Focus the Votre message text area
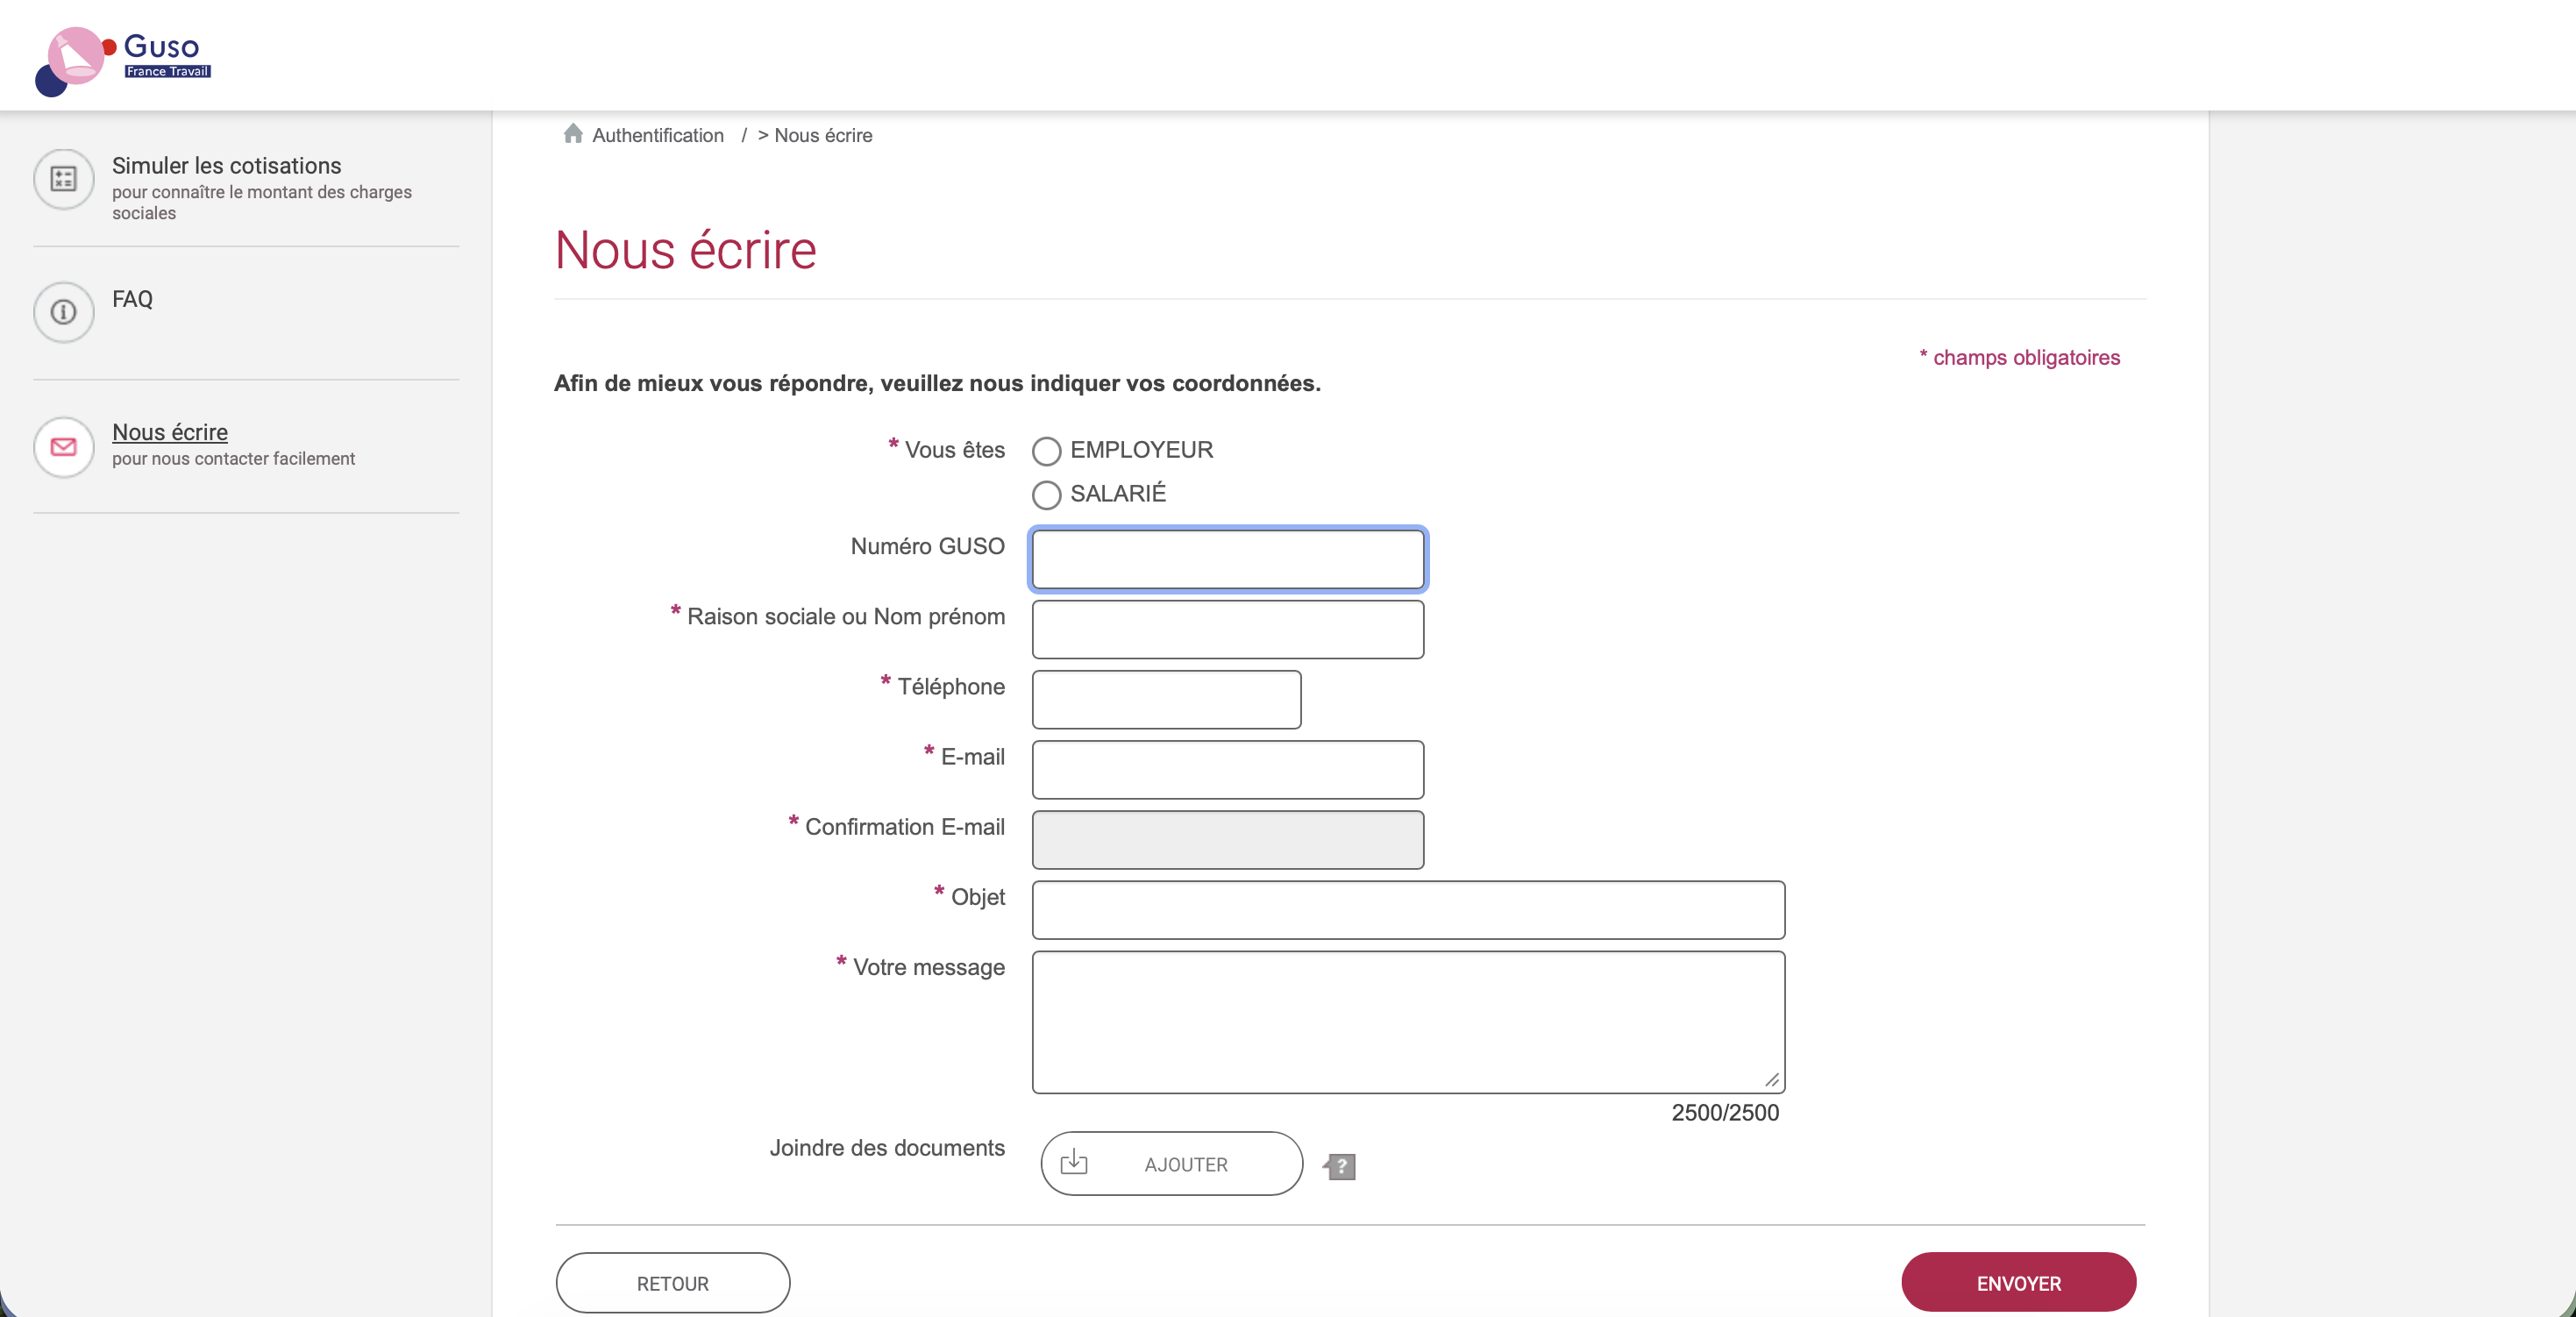 pyautogui.click(x=1408, y=1021)
